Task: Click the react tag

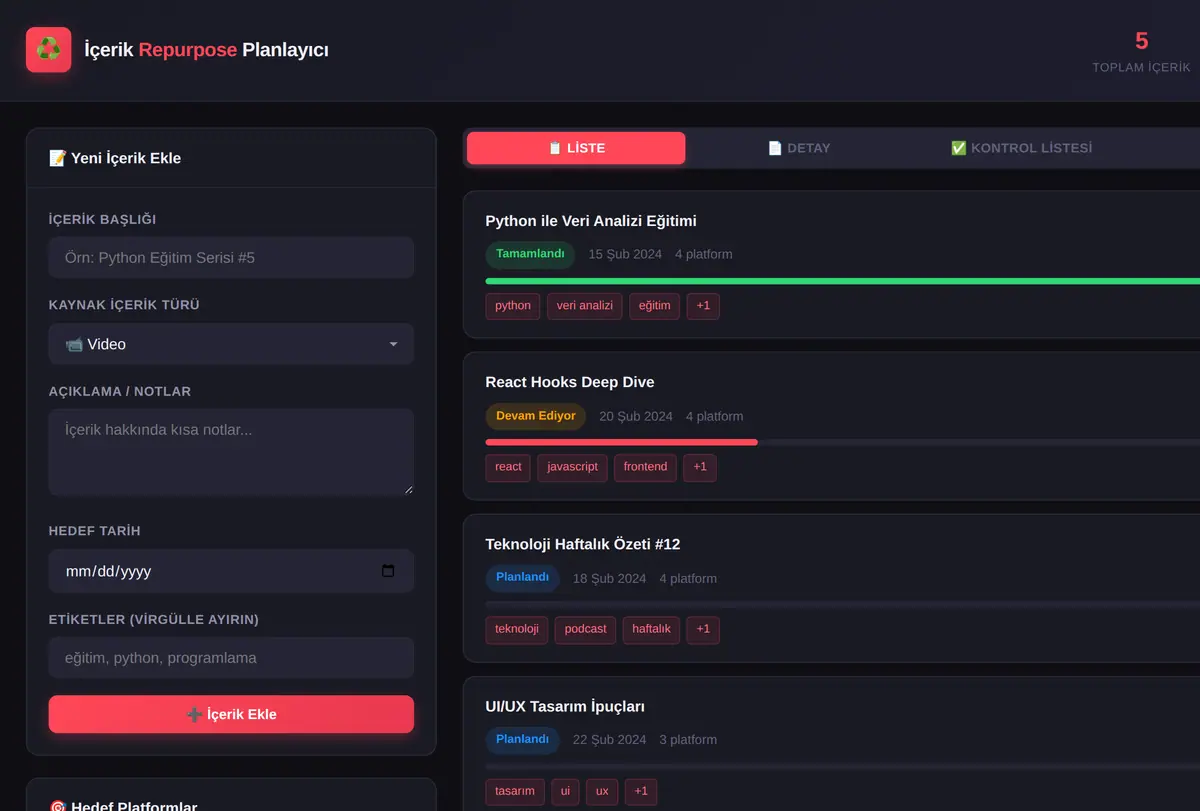Action: pyautogui.click(x=508, y=467)
